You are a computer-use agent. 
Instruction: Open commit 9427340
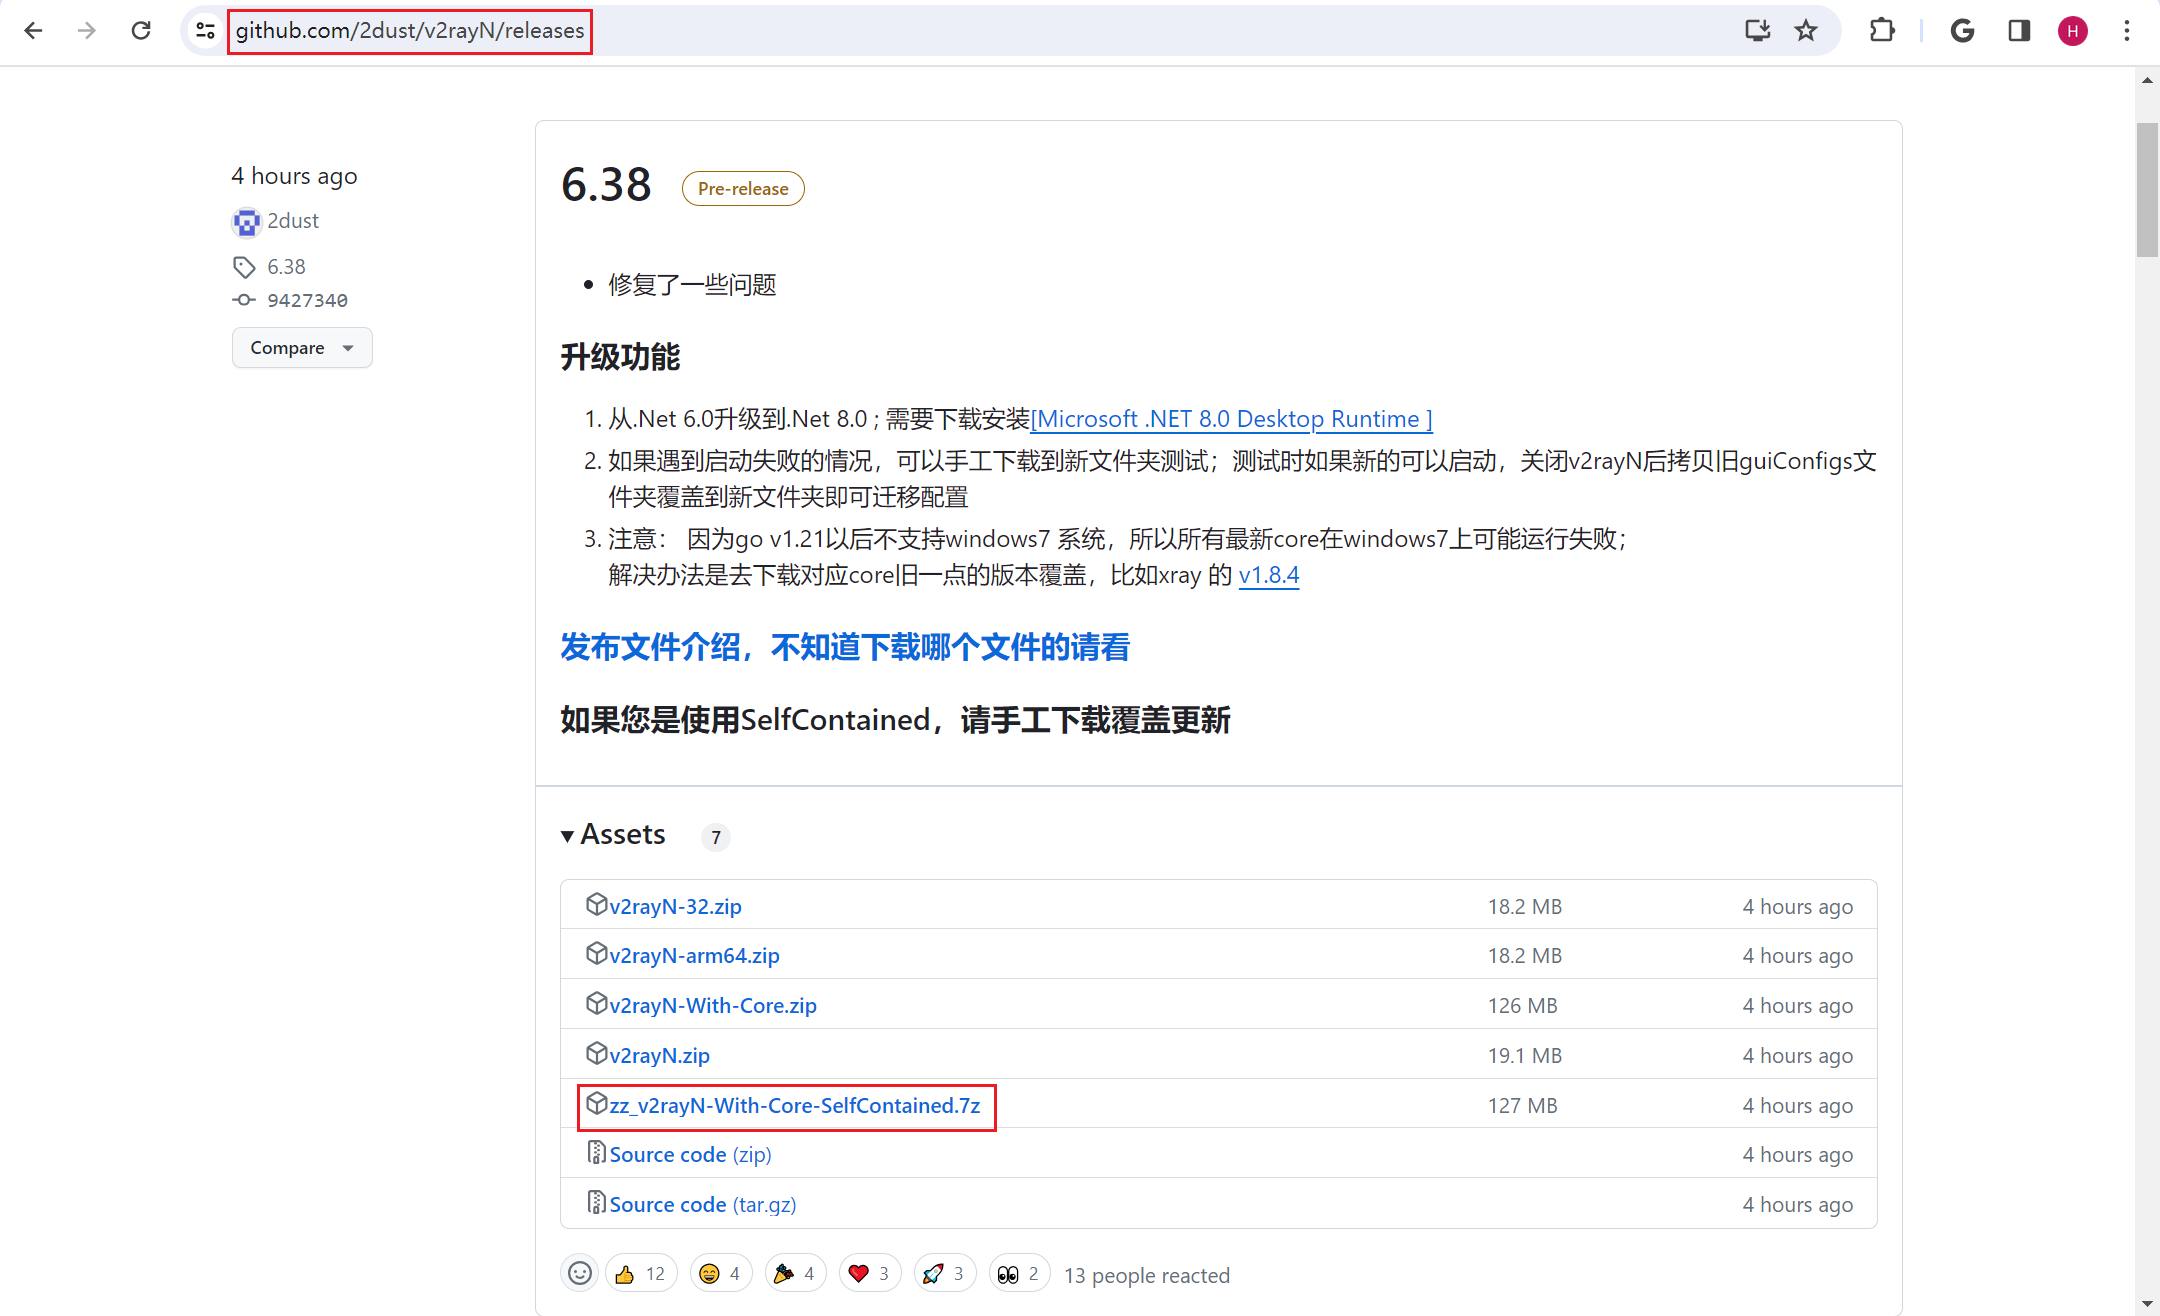point(307,300)
